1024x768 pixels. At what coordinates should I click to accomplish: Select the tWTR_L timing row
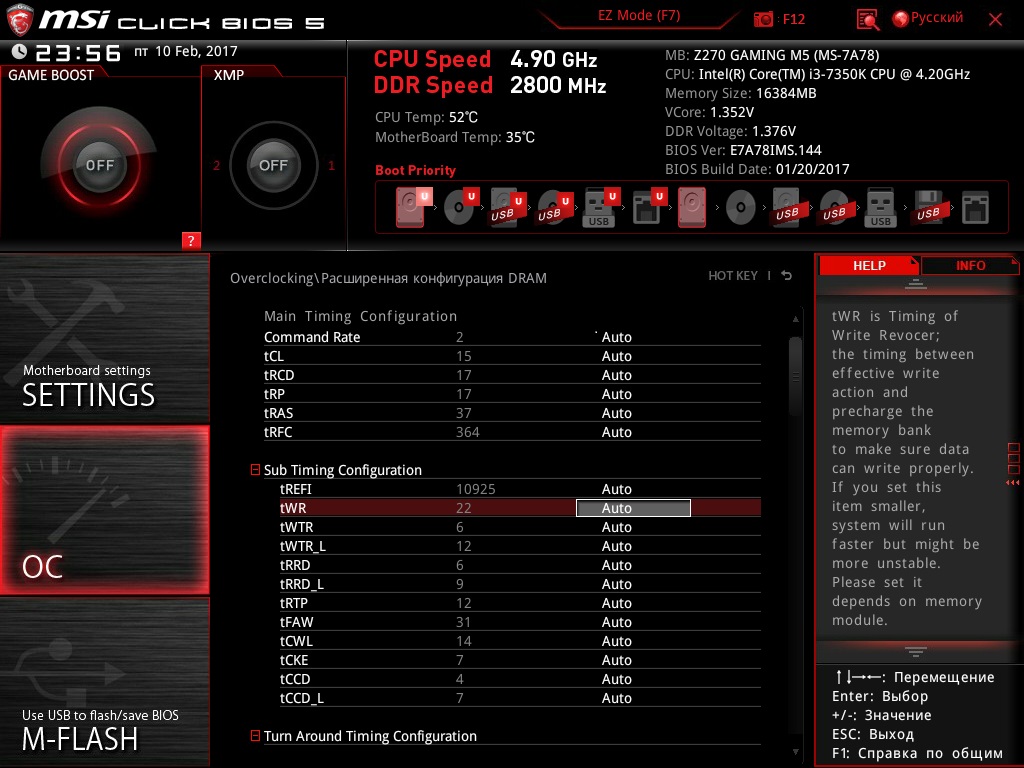coord(520,546)
